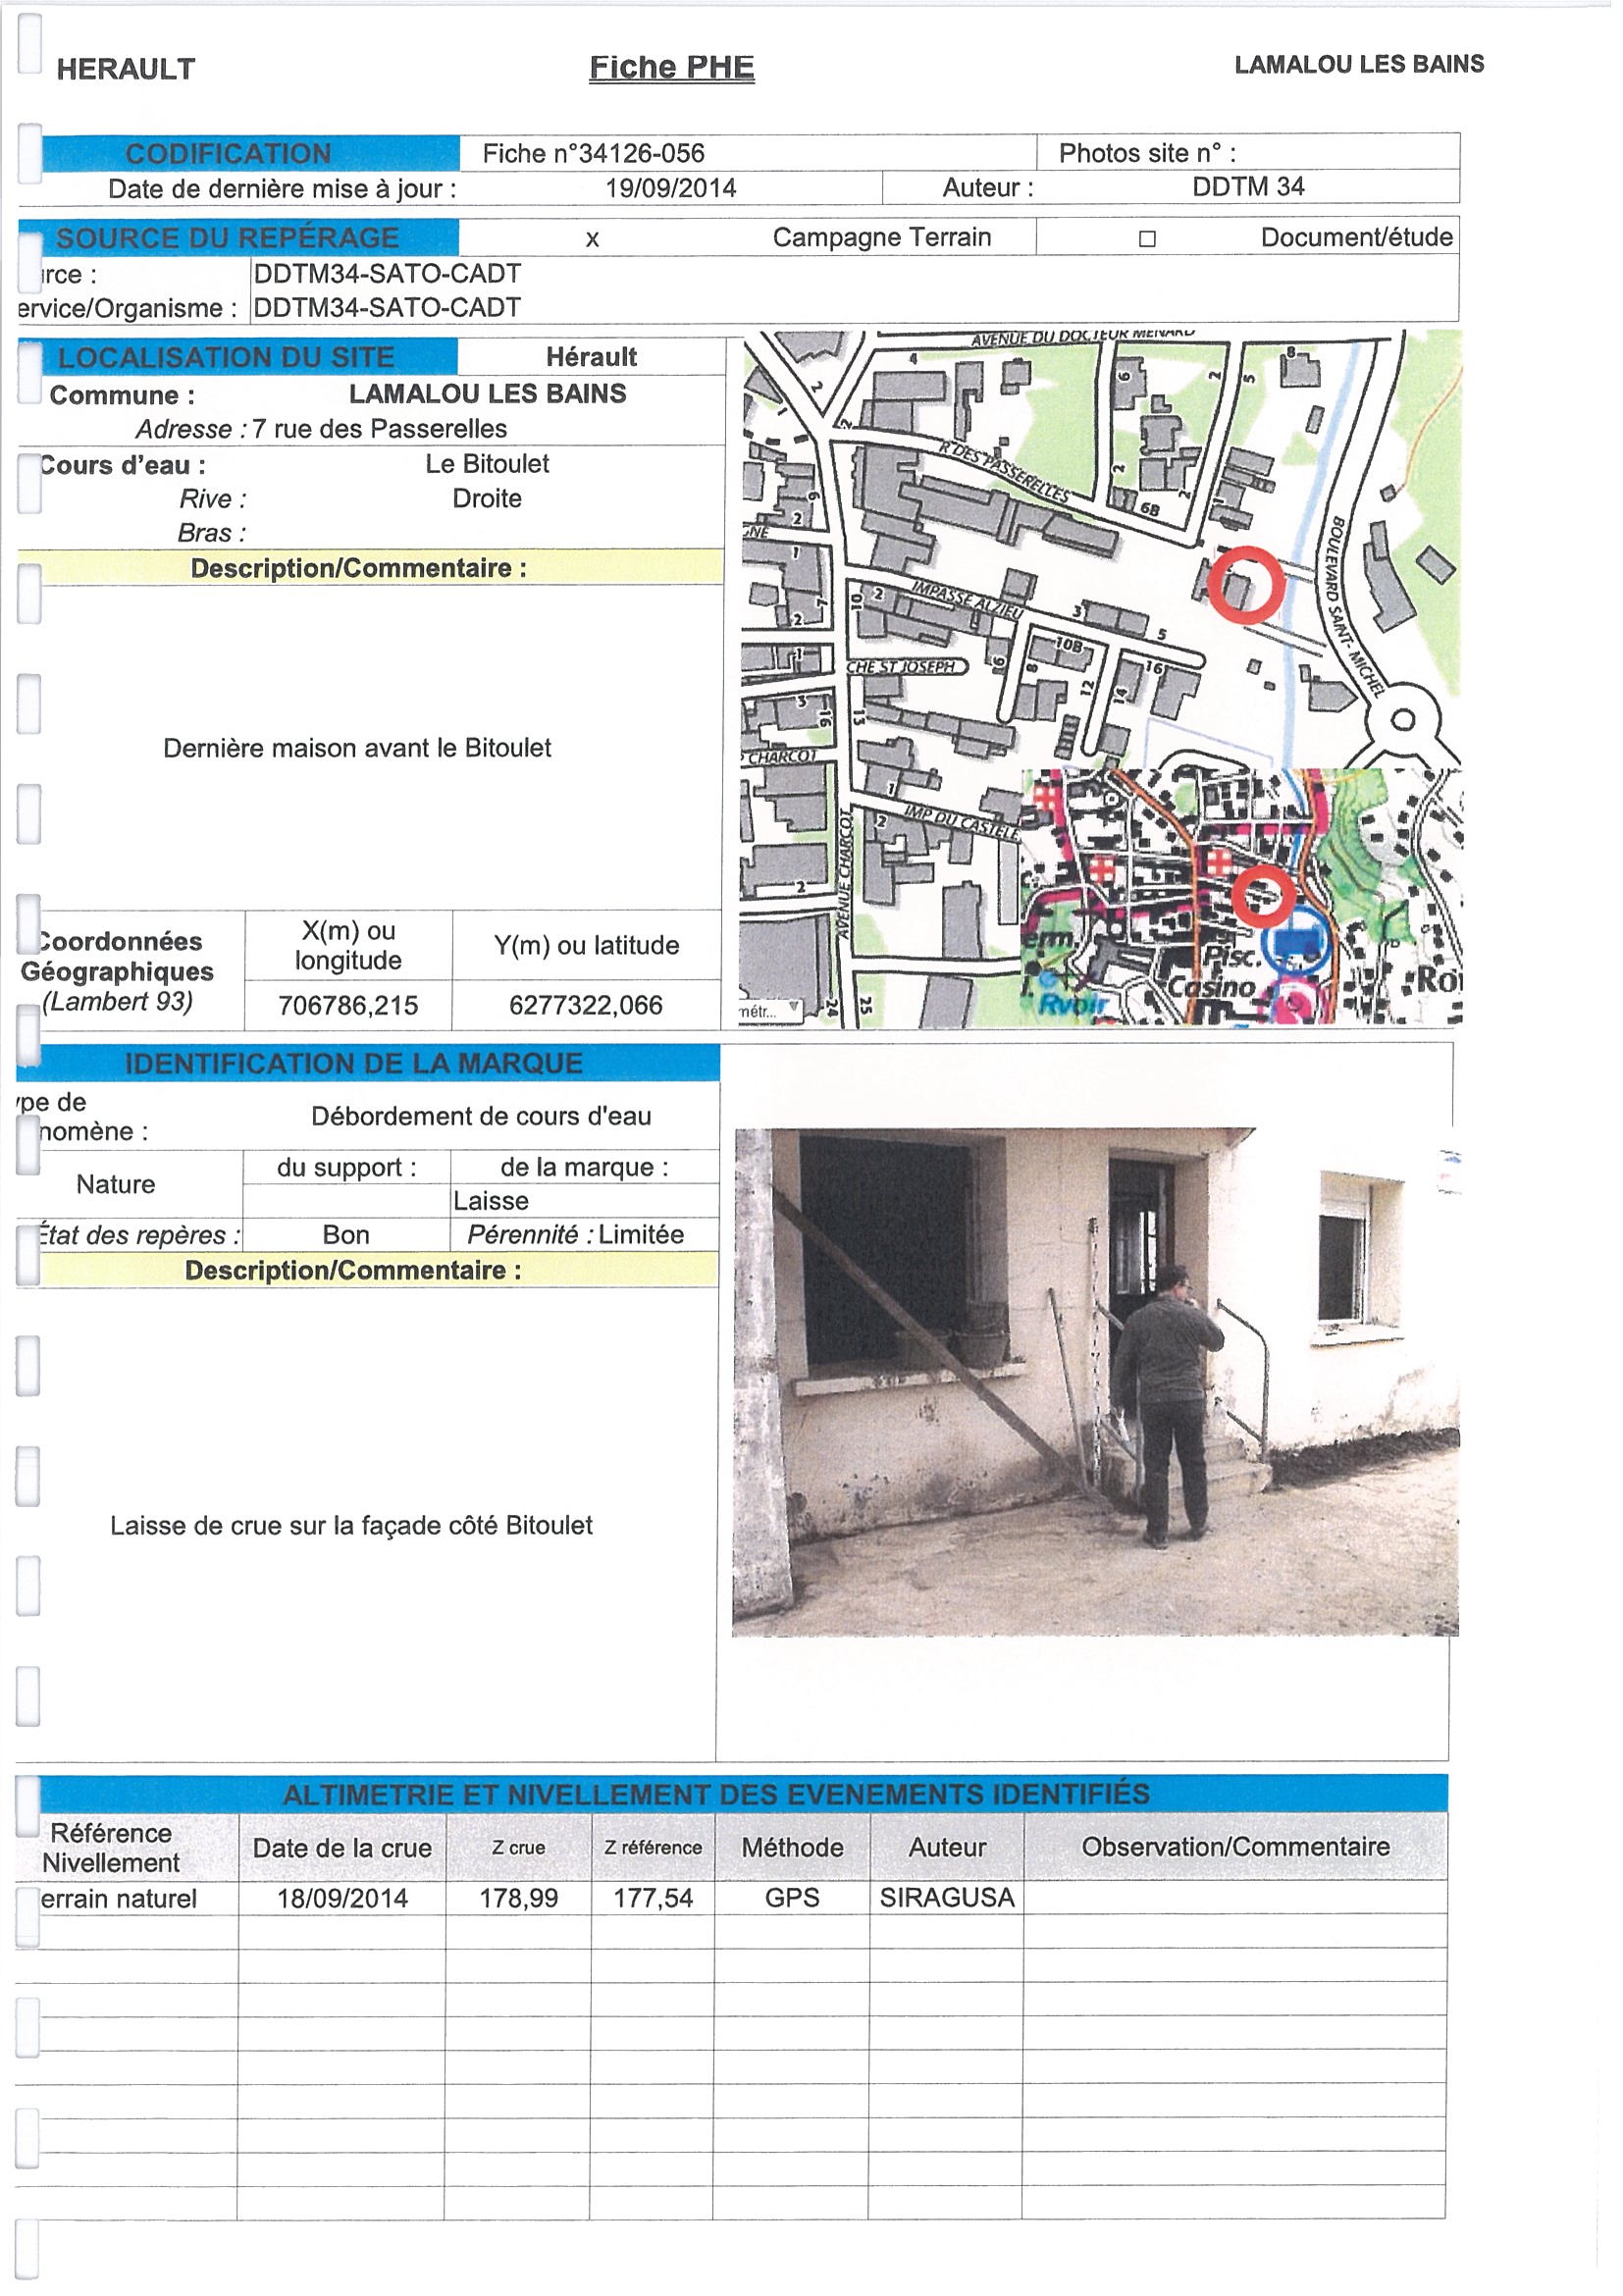Viewport: 1623px width, 2296px height.
Task: Click the Pérennité value 'Limitée'
Action: (646, 1243)
